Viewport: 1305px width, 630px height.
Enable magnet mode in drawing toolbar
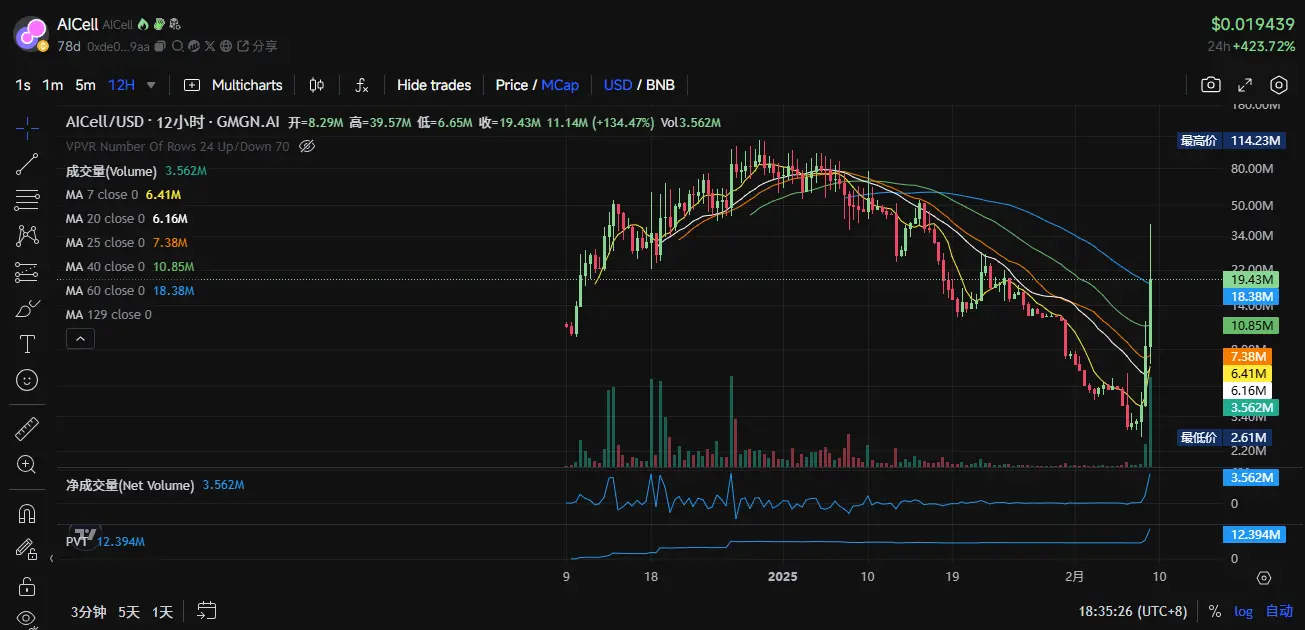pos(27,514)
